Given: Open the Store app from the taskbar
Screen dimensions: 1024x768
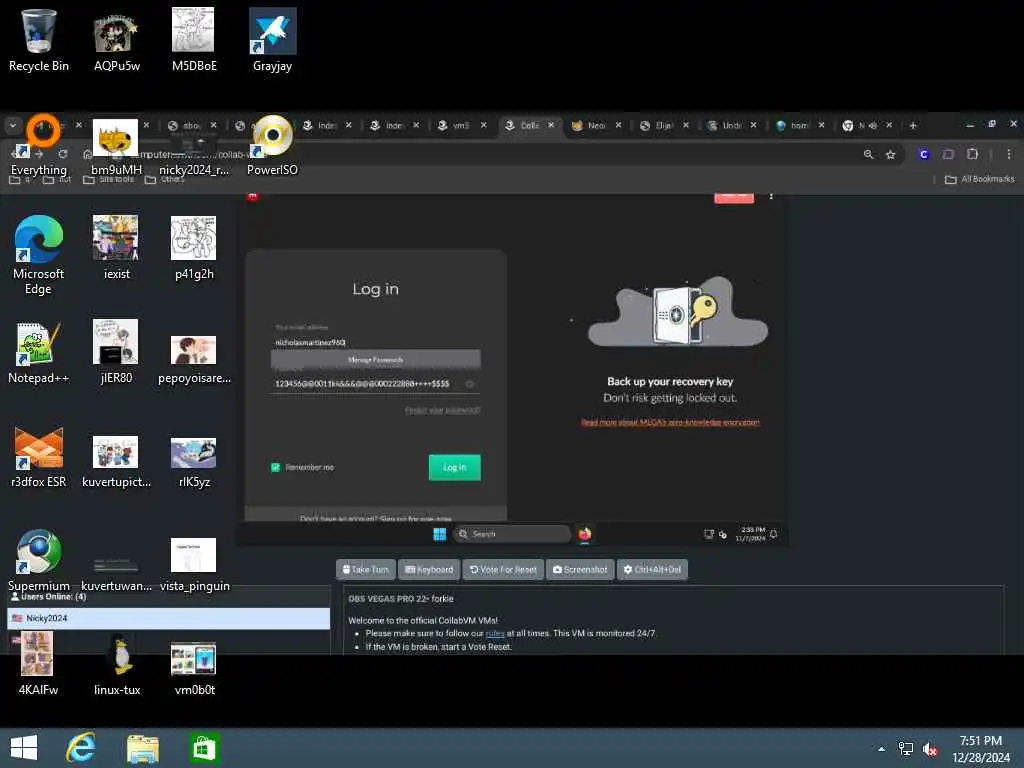Looking at the screenshot, I should click(204, 748).
